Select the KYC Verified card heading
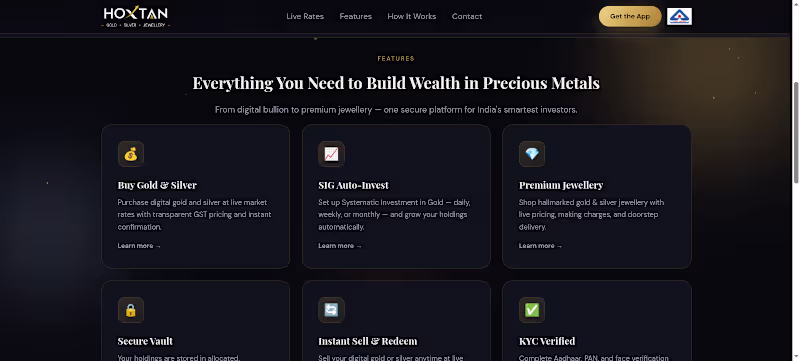This screenshot has width=800, height=361. click(x=547, y=341)
